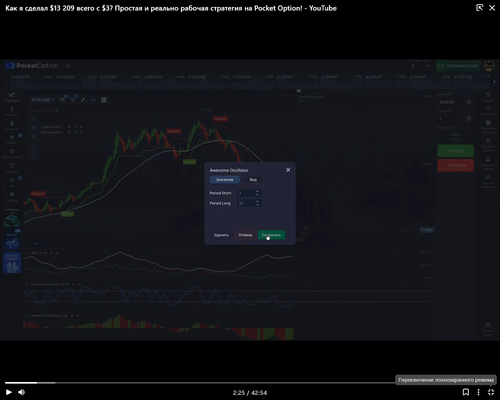The width and height of the screenshot is (500, 400).
Task: Open Сделки history in the right sidebar
Action: coord(488,97)
